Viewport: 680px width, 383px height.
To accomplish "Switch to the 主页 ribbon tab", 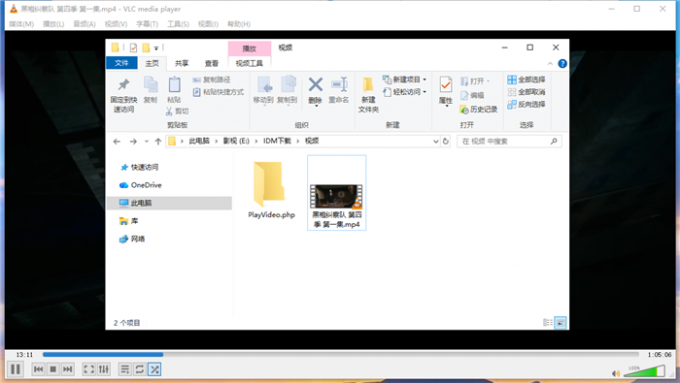I will pyautogui.click(x=152, y=63).
